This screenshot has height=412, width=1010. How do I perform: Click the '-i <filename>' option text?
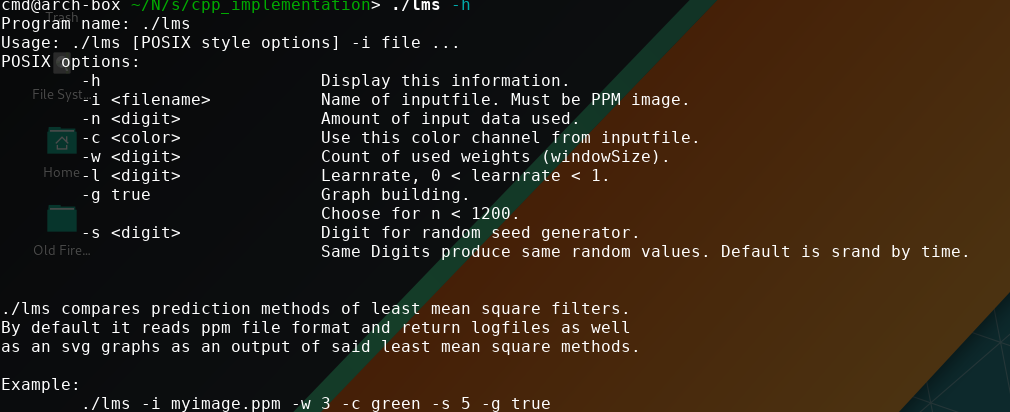tap(146, 100)
